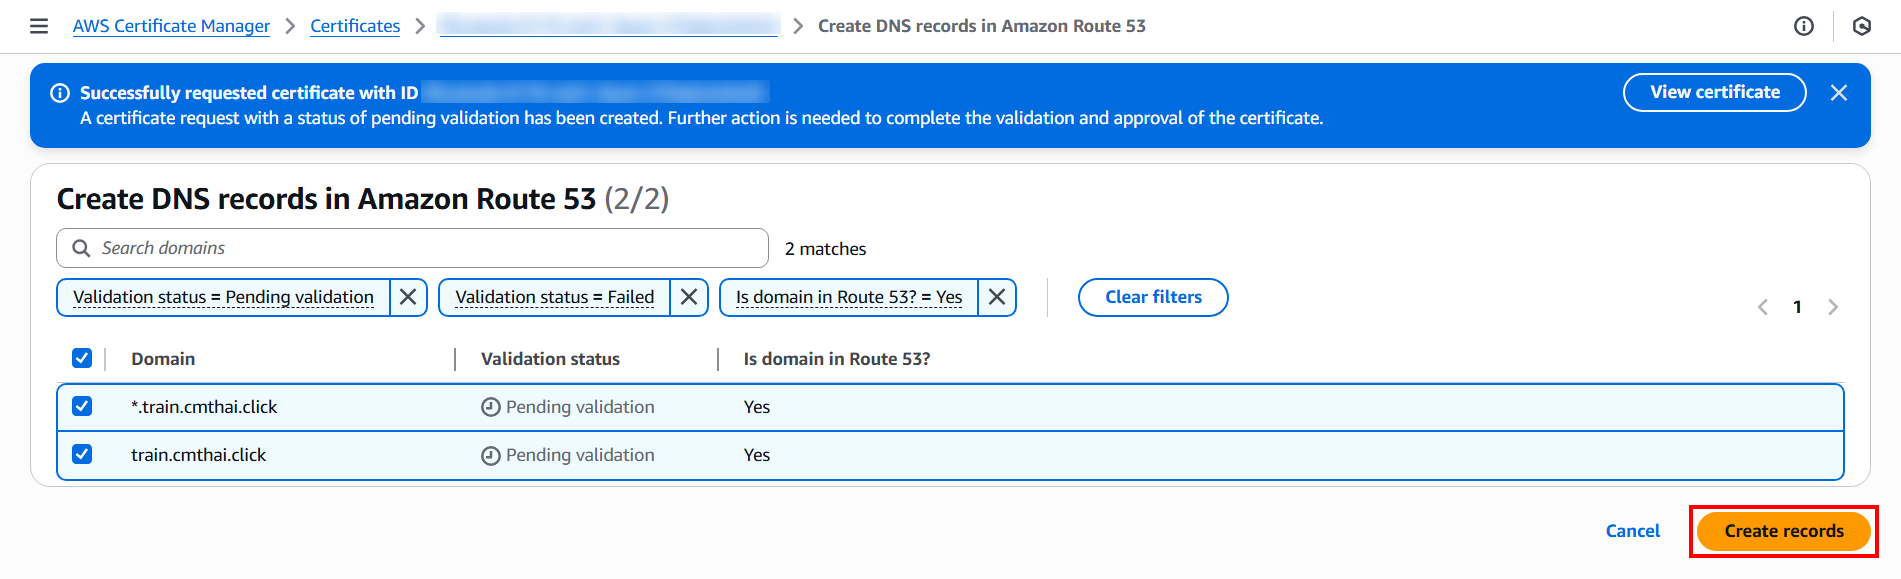
Task: Open the blurred certificate ID breadcrumb
Action: pos(609,26)
